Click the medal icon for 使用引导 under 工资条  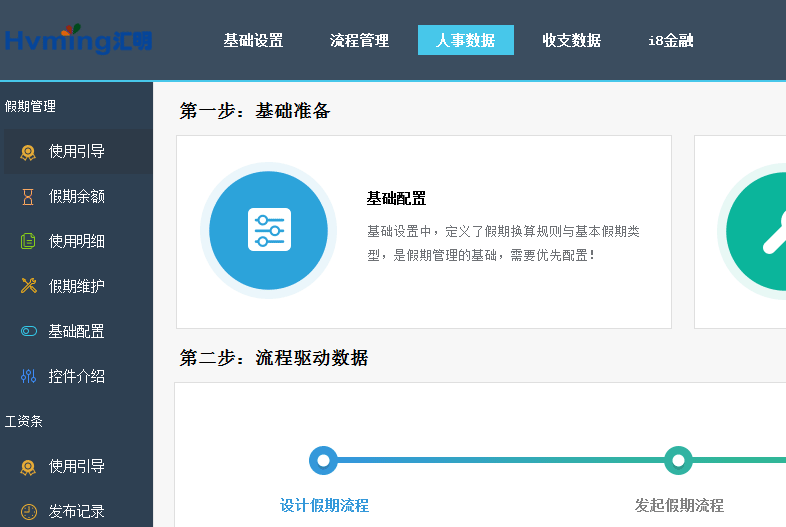28,467
